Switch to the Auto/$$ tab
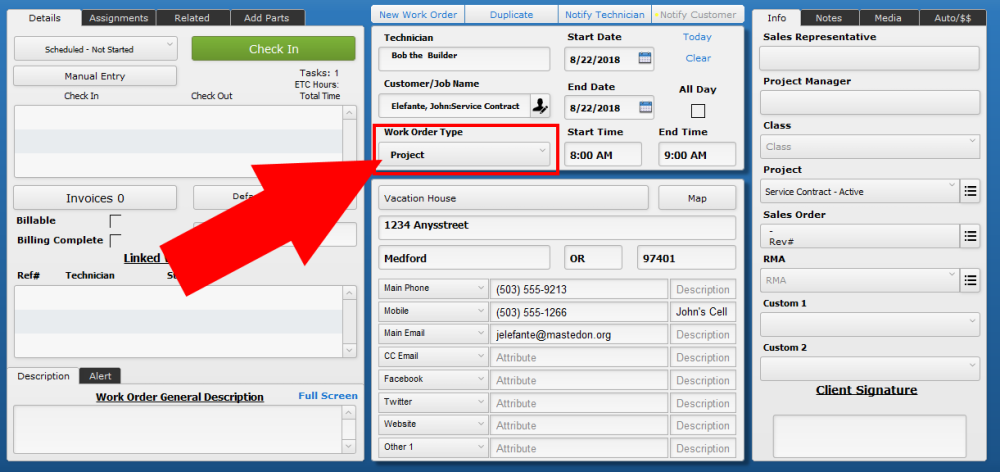Screen dimensions: 1000x472 [x=953, y=18]
